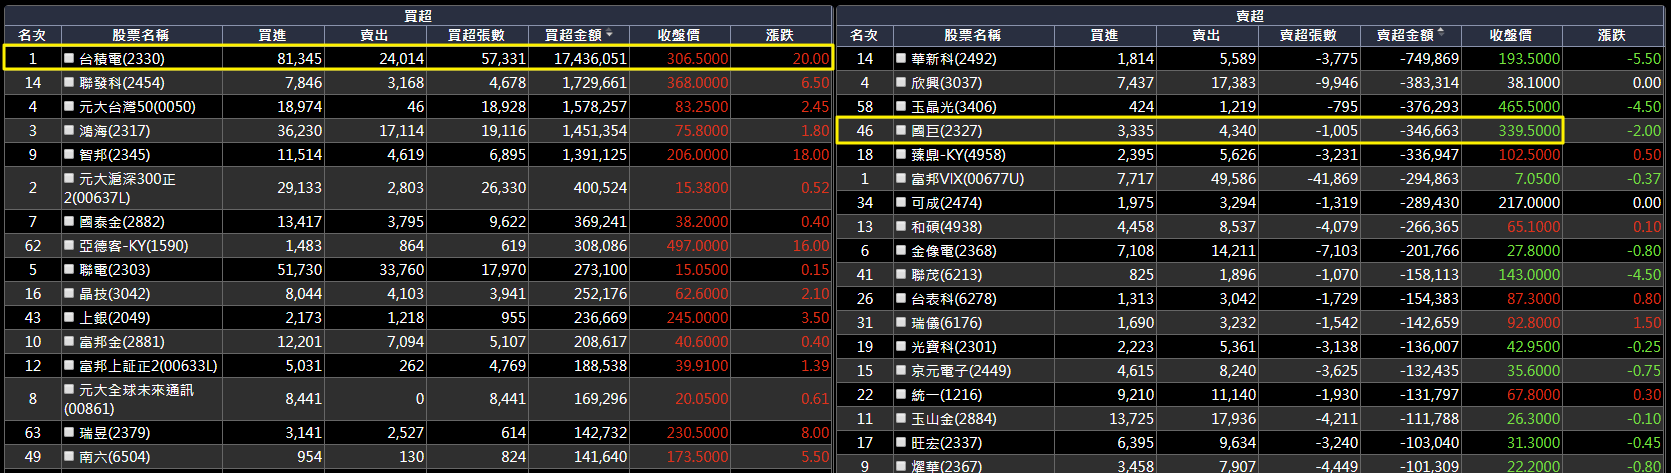Select the 賣超 panel title
This screenshot has height=473, width=1671.
click(1250, 15)
